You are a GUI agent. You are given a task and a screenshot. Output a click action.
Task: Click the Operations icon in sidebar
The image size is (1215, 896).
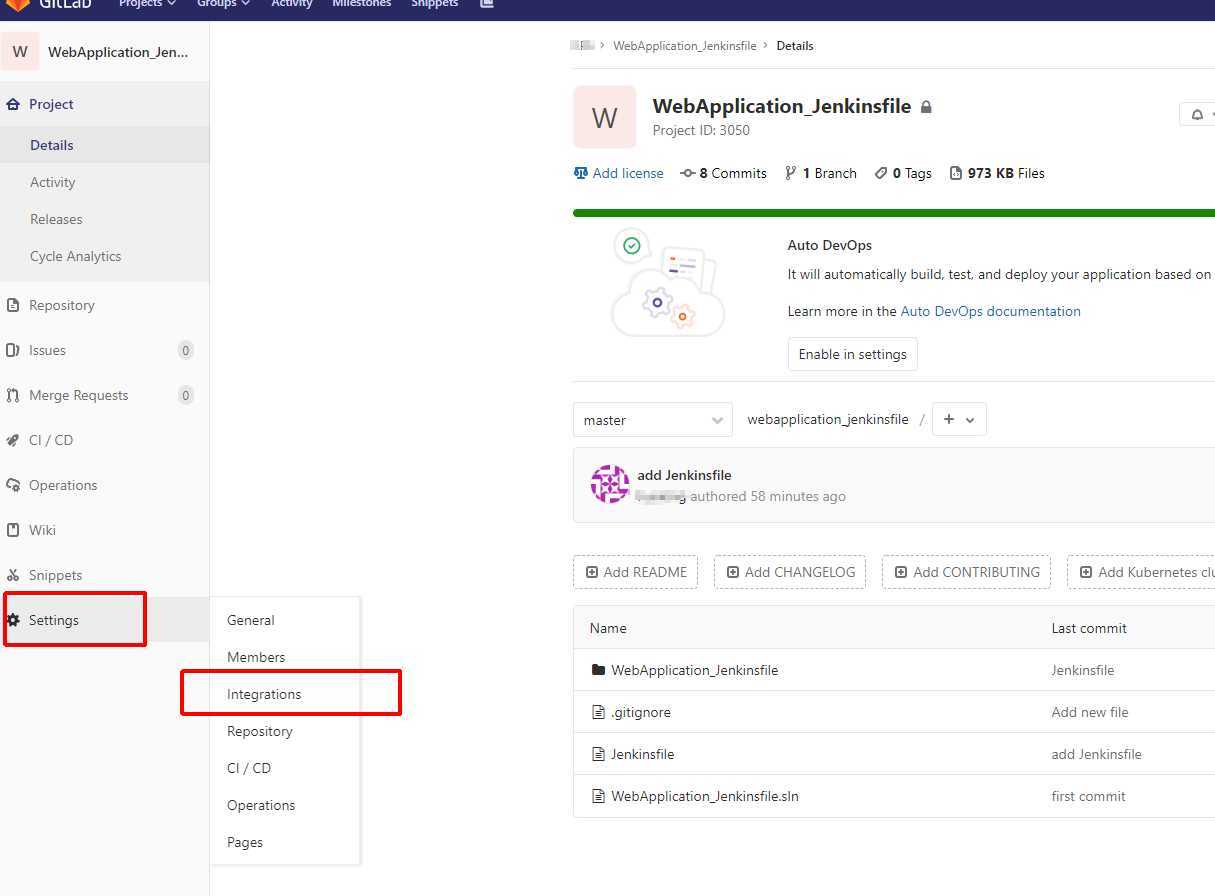pos(13,485)
